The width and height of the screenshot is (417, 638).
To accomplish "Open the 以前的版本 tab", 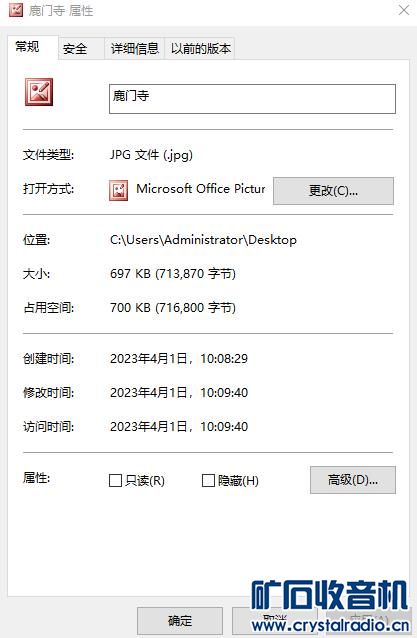I will click(200, 49).
